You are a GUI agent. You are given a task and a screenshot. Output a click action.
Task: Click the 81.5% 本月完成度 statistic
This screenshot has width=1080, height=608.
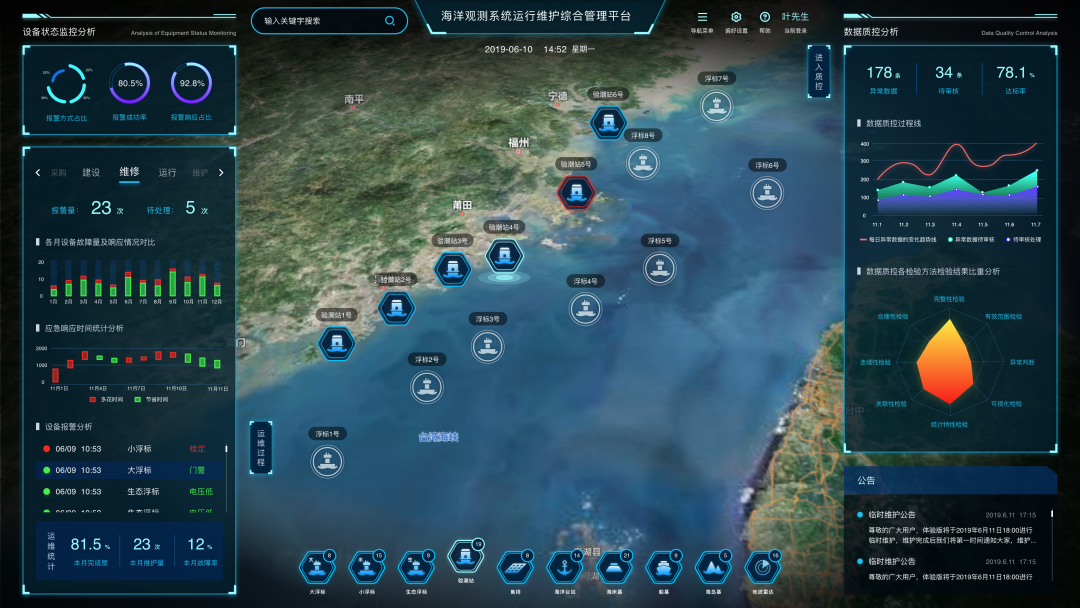click(x=90, y=551)
